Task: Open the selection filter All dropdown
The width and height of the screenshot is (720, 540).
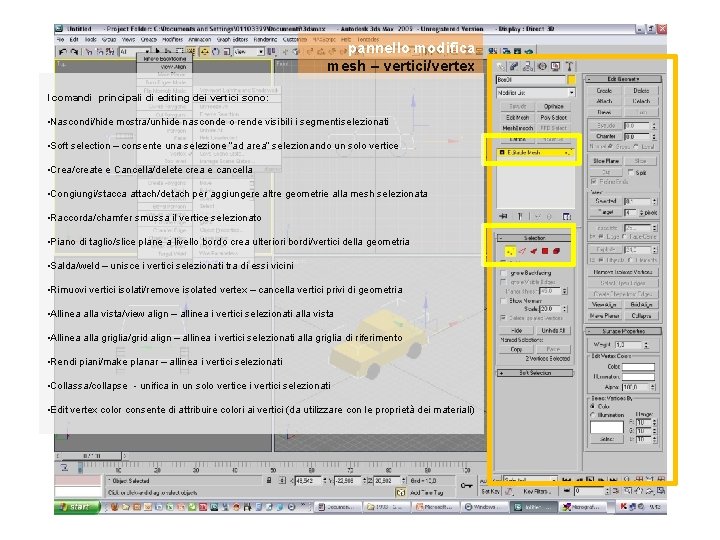Action: pyautogui.click(x=135, y=52)
